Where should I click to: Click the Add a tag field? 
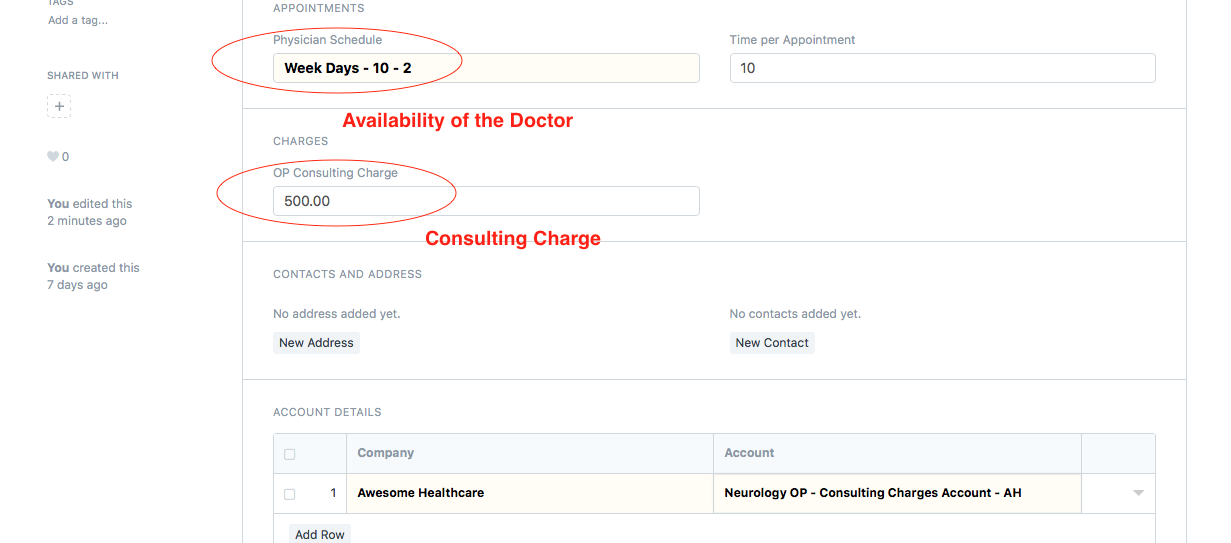[78, 20]
